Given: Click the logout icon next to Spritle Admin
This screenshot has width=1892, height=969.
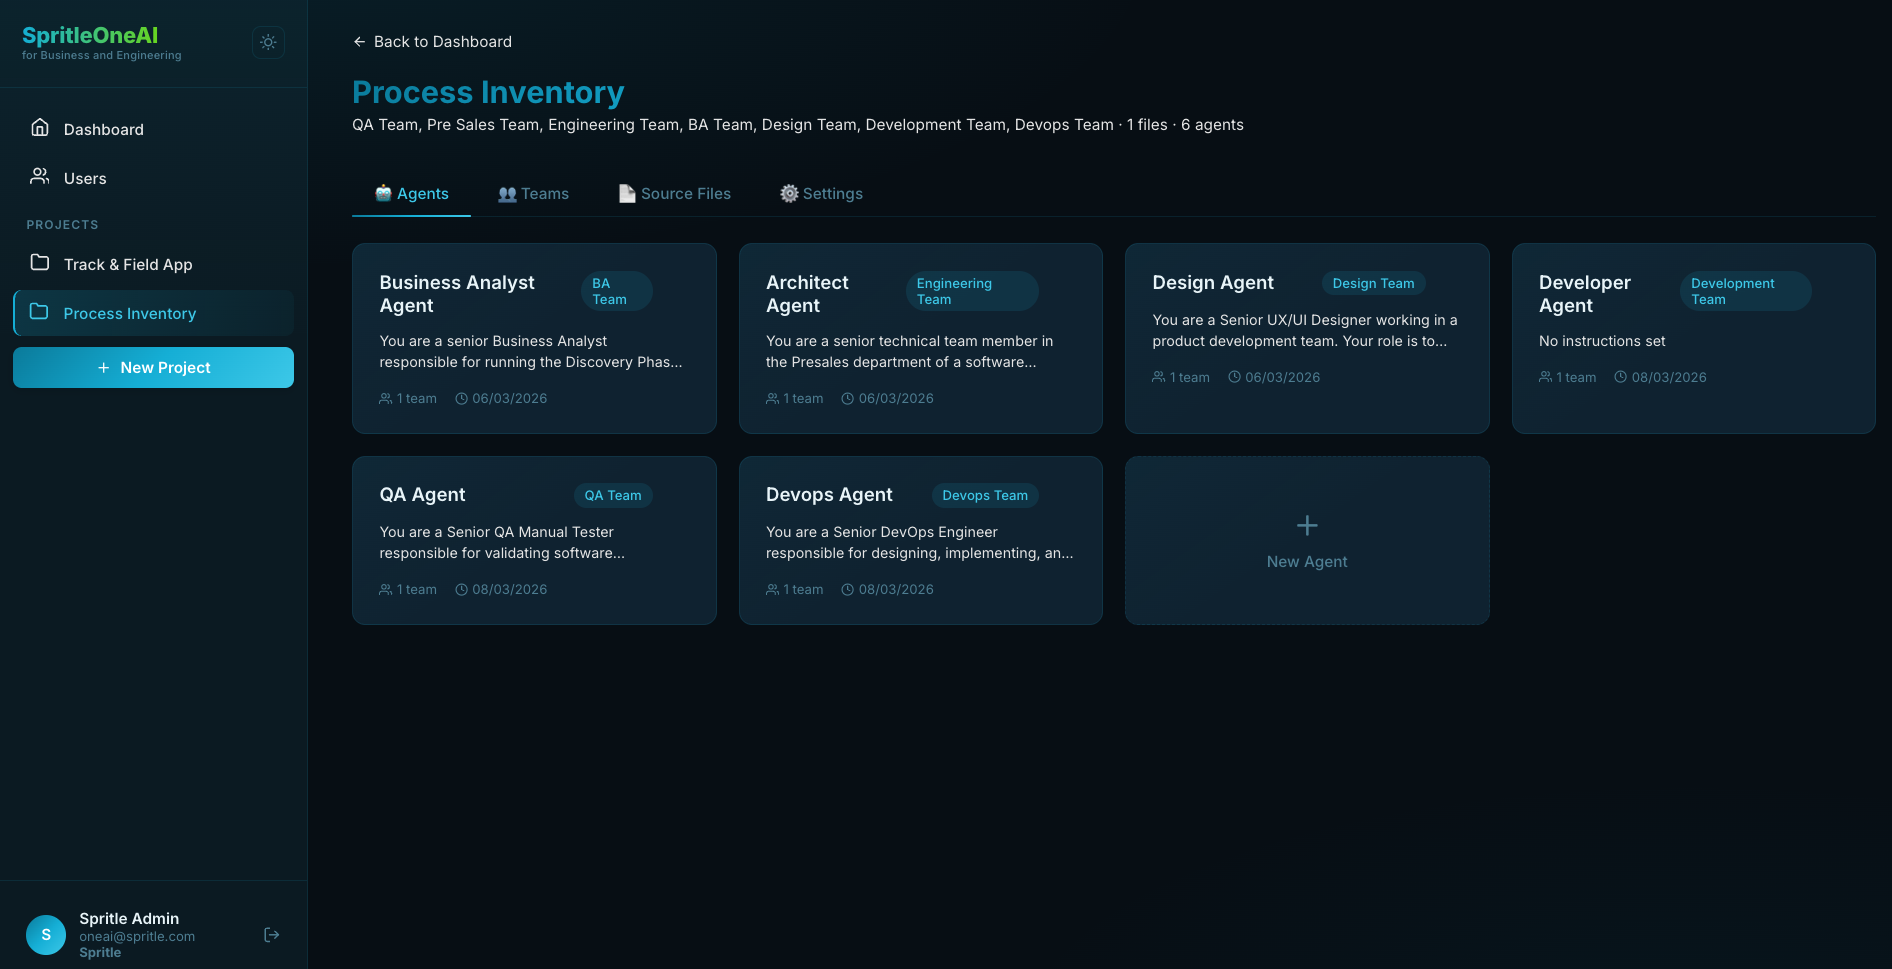Looking at the screenshot, I should [271, 934].
